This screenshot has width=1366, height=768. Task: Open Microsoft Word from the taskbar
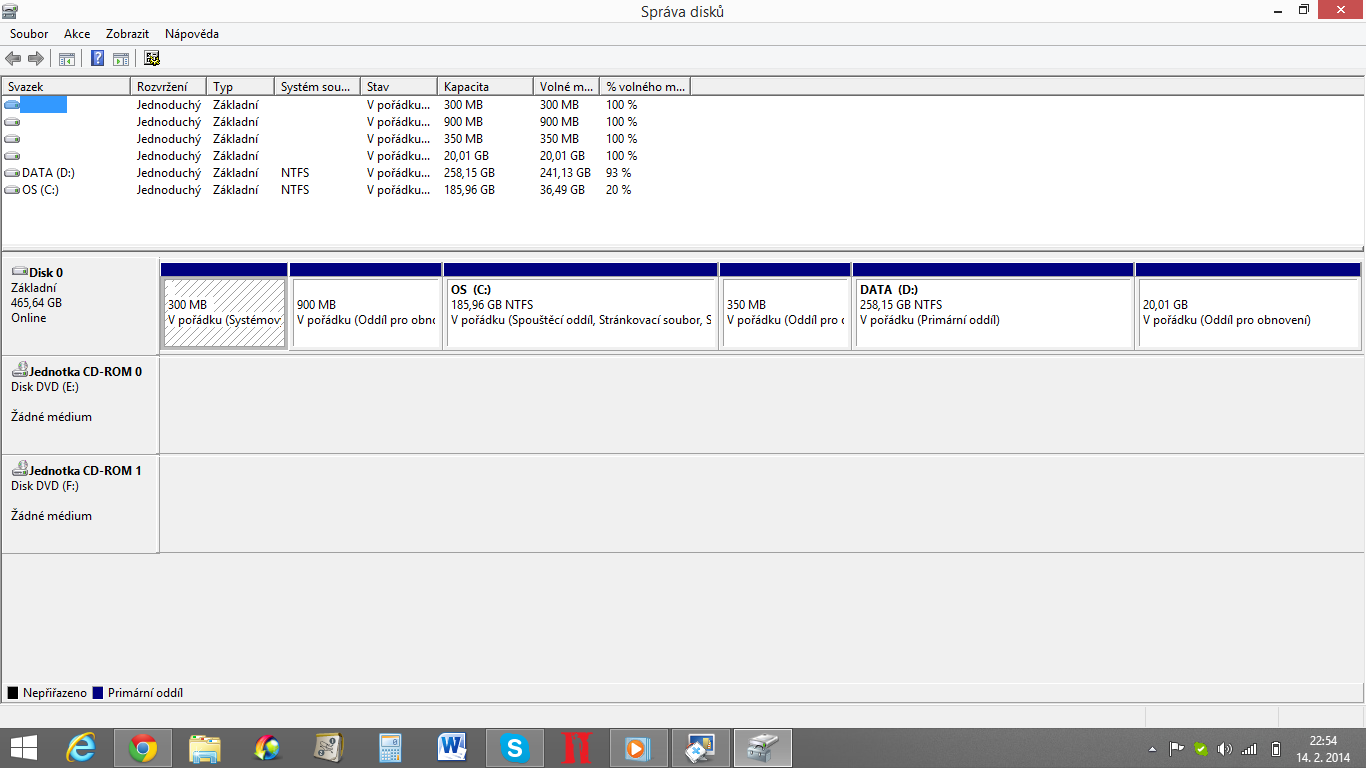(x=452, y=748)
